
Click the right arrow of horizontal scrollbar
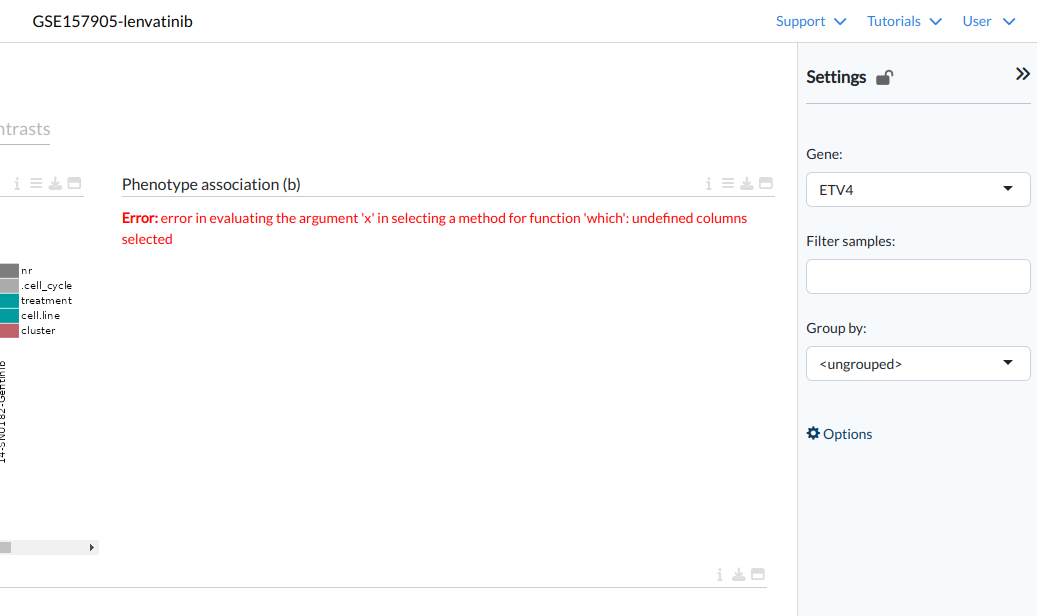click(x=92, y=547)
